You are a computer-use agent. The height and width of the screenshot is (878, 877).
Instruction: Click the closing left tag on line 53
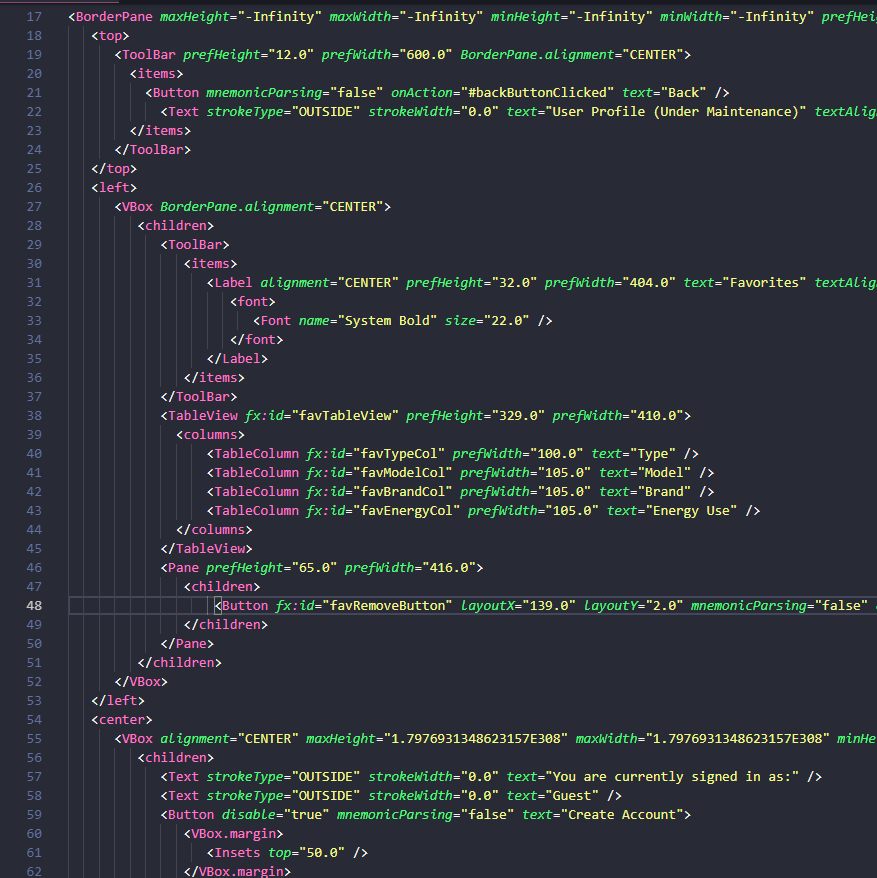point(118,701)
